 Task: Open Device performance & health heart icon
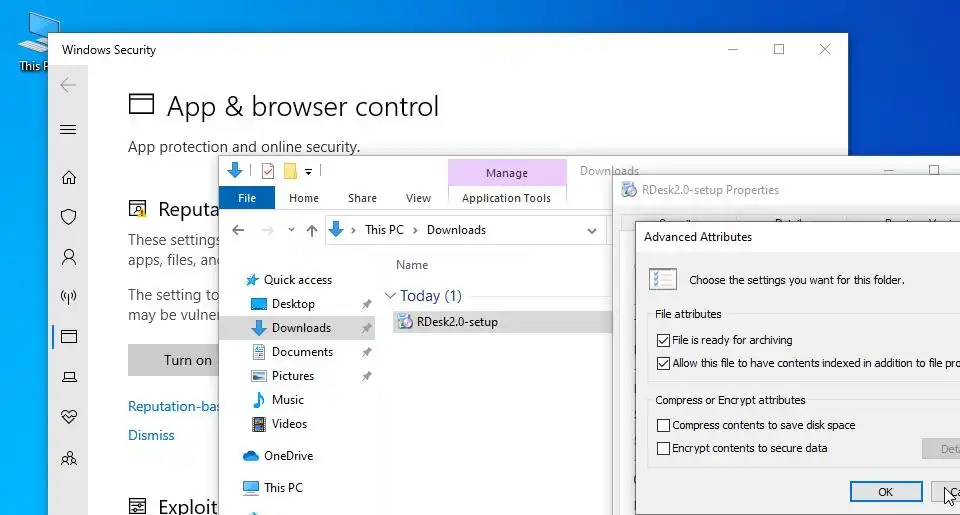point(69,417)
